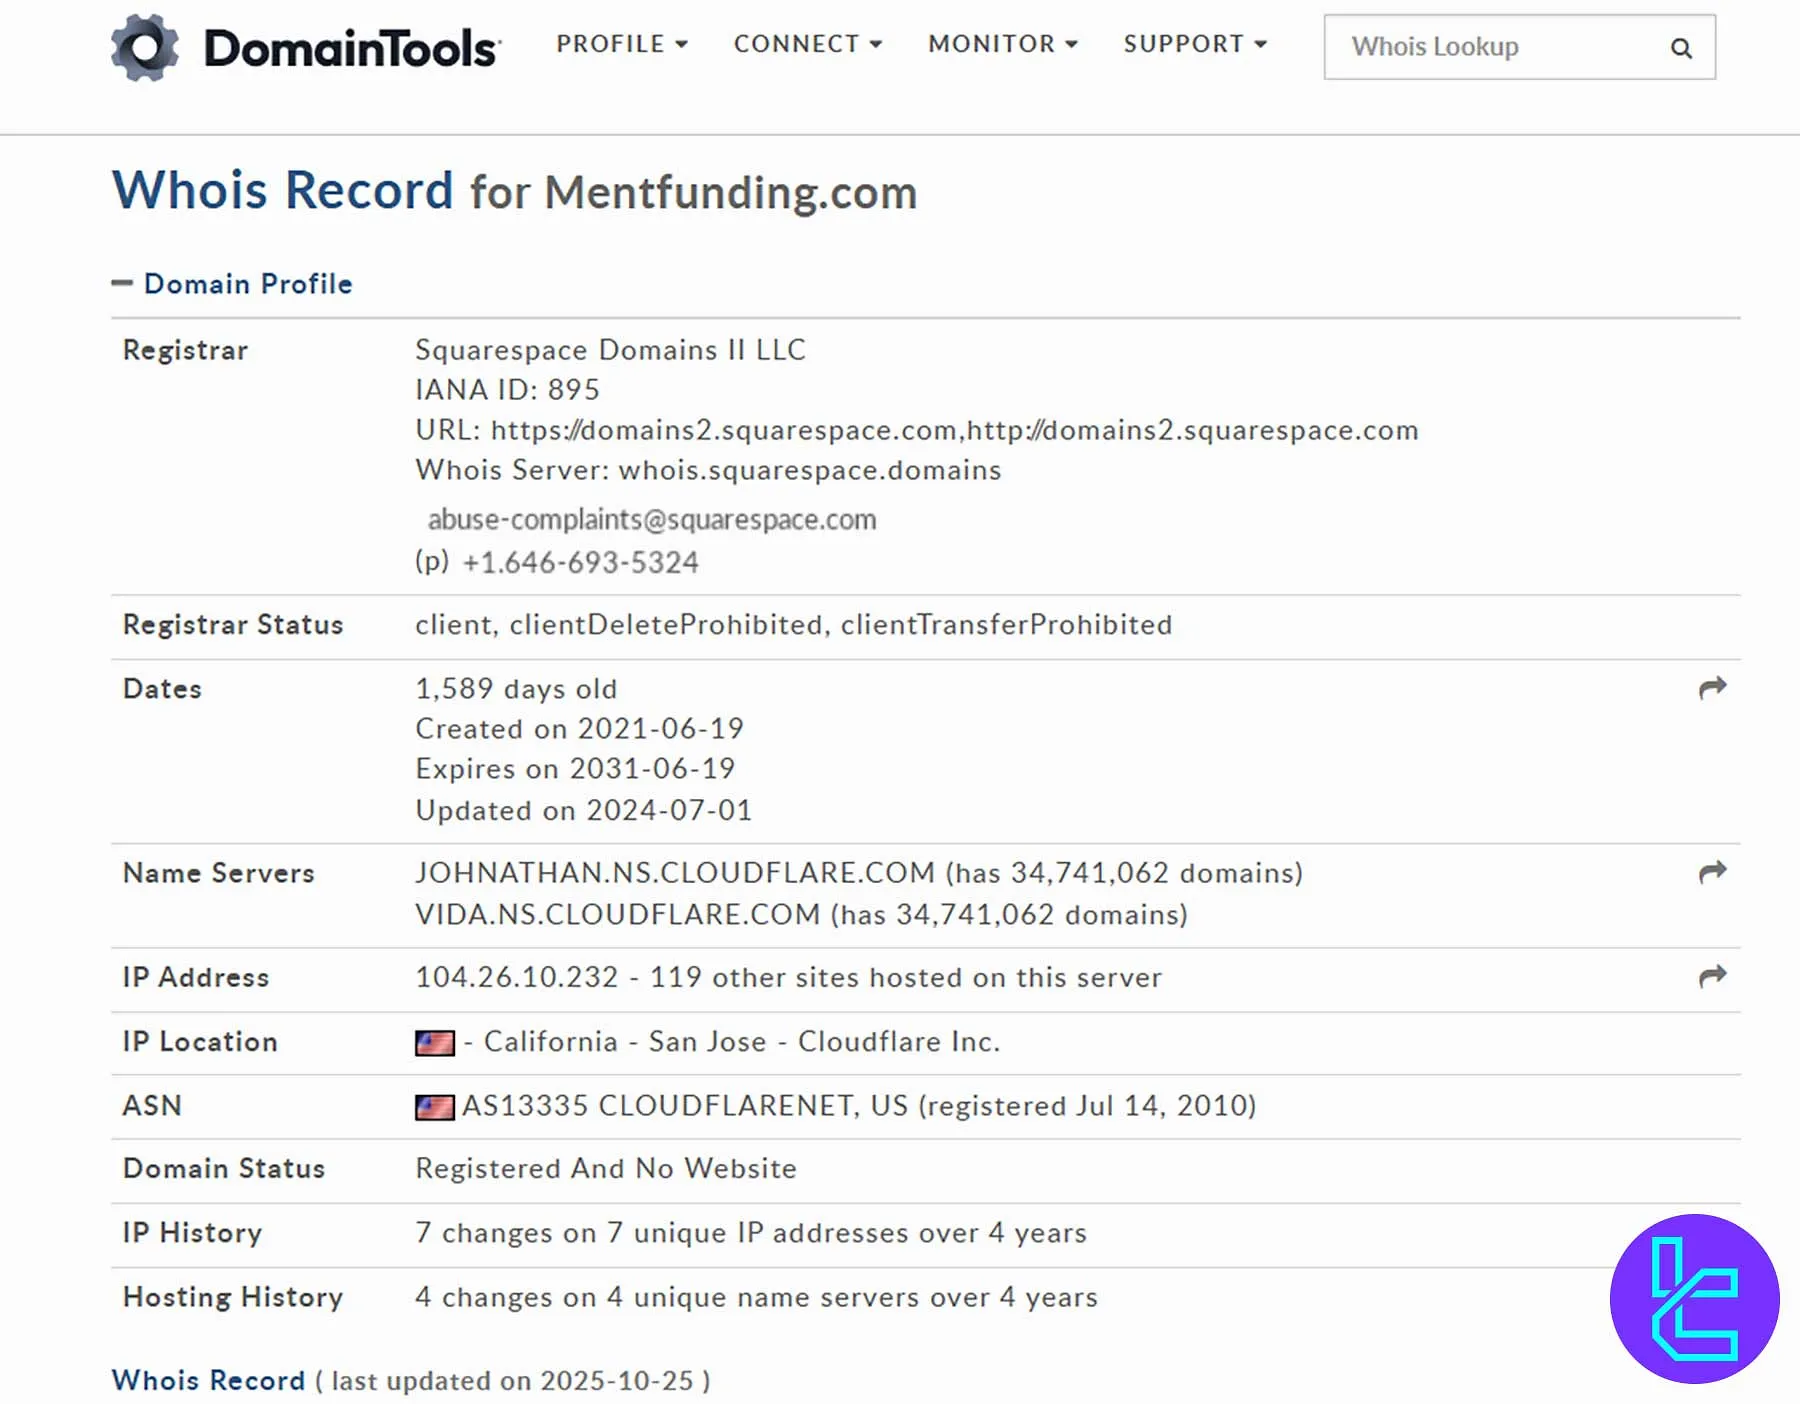Collapse the Domain Profile section
This screenshot has height=1404, width=1800.
(122, 283)
